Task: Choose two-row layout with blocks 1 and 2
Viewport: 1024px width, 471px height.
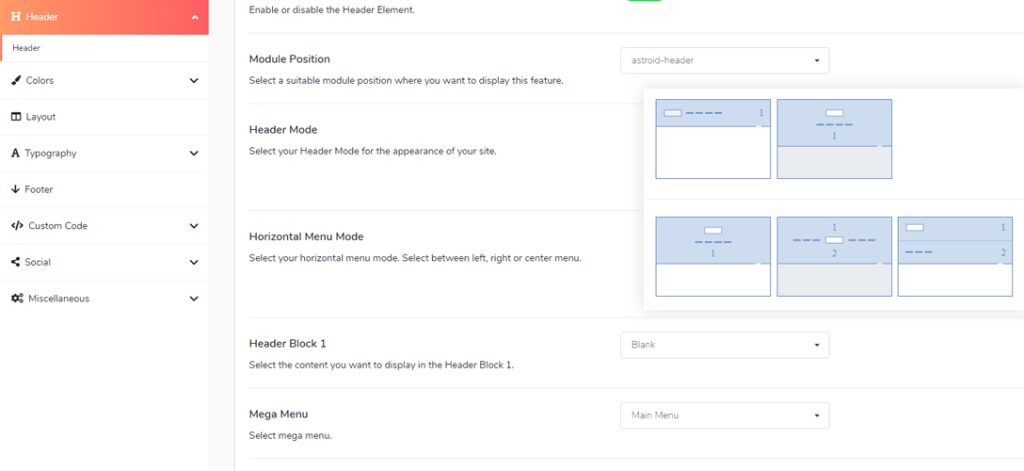Action: [x=955, y=257]
